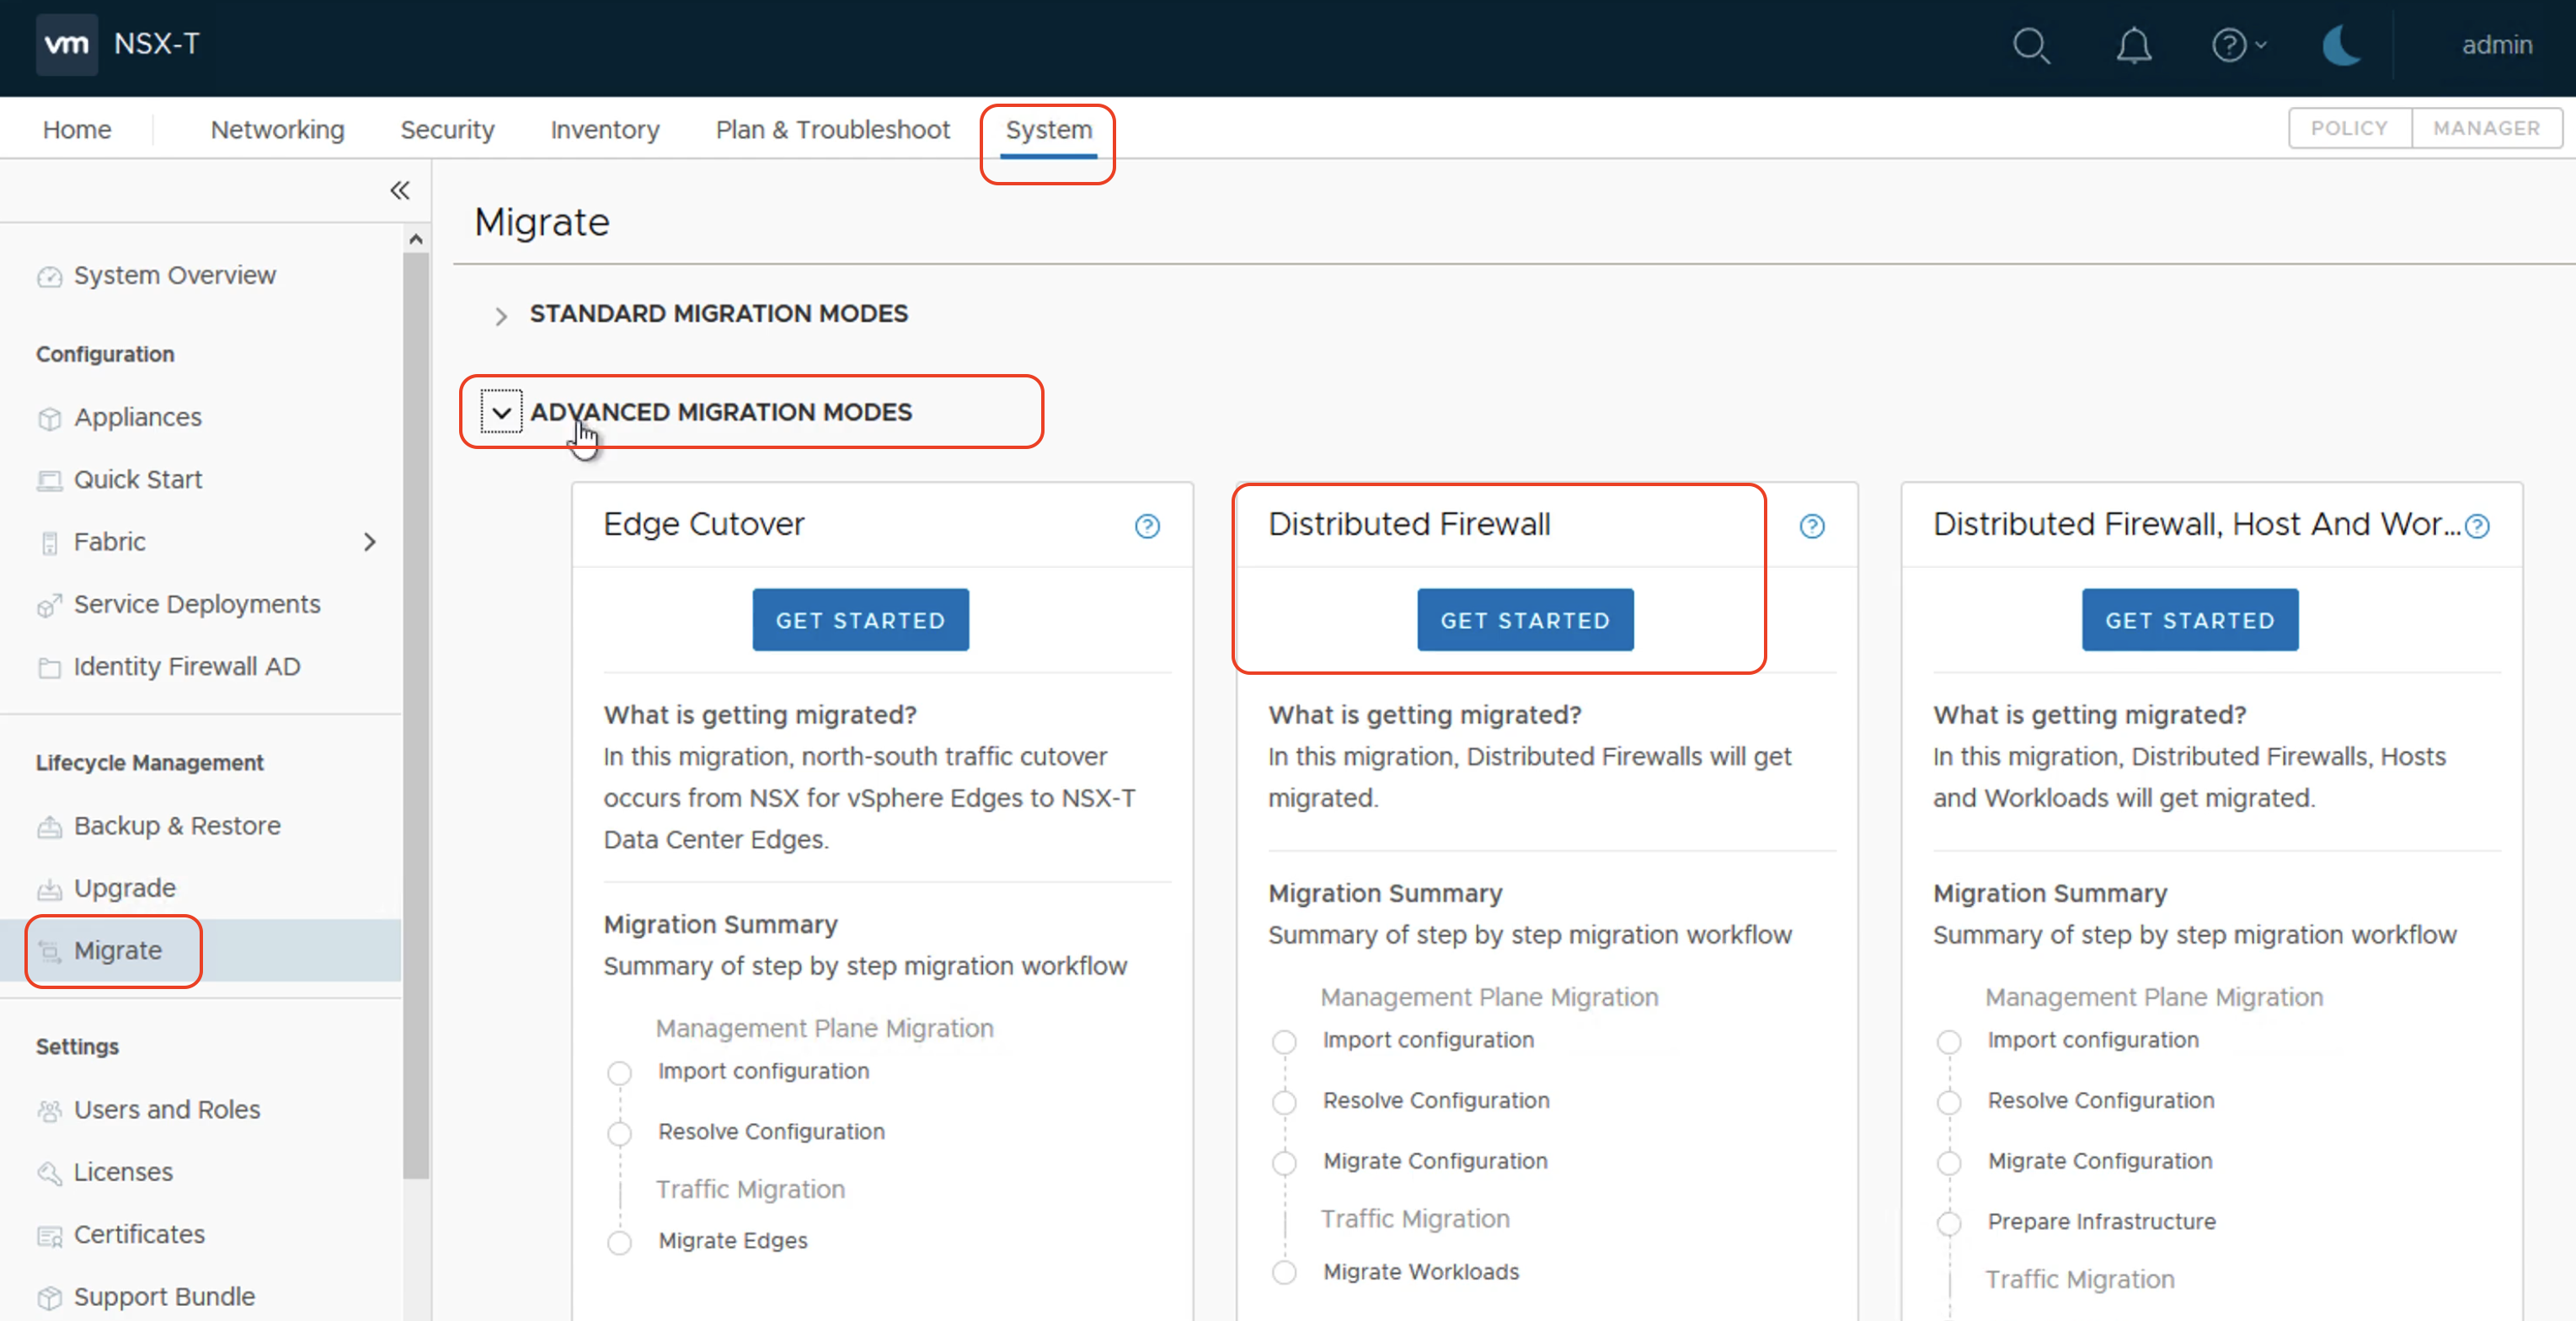Click Import configuration step circle in Edge Cutover
The image size is (2576, 1321).
[x=619, y=1073]
